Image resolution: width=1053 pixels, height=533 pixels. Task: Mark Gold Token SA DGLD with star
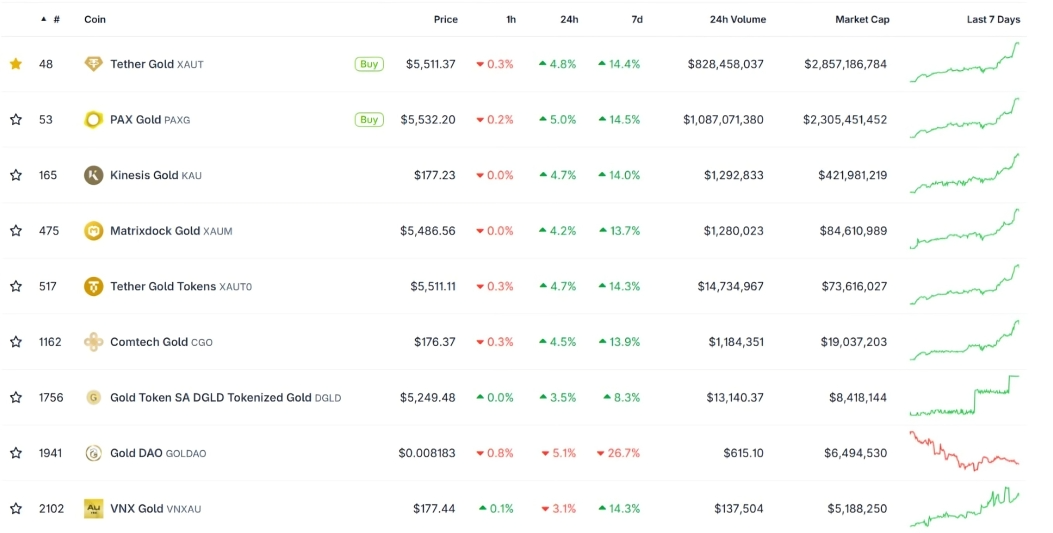pyautogui.click(x=15, y=397)
